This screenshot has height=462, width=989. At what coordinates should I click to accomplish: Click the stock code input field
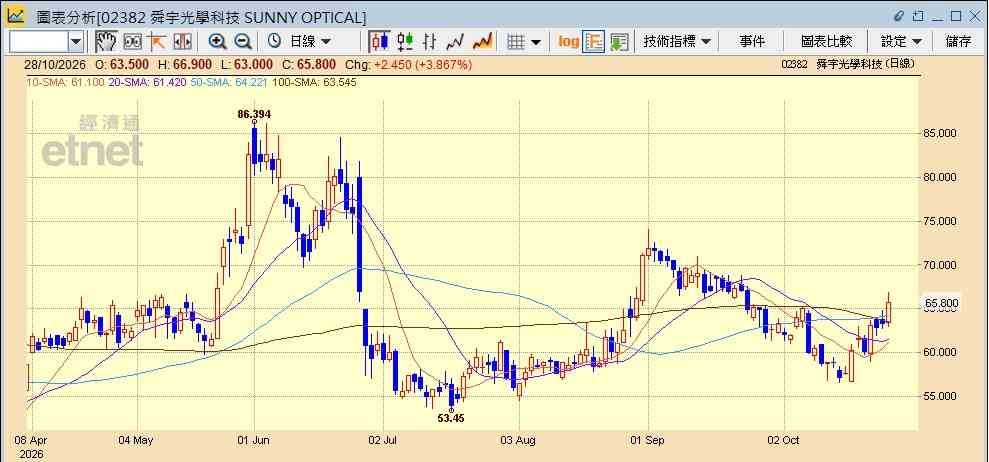[38, 42]
